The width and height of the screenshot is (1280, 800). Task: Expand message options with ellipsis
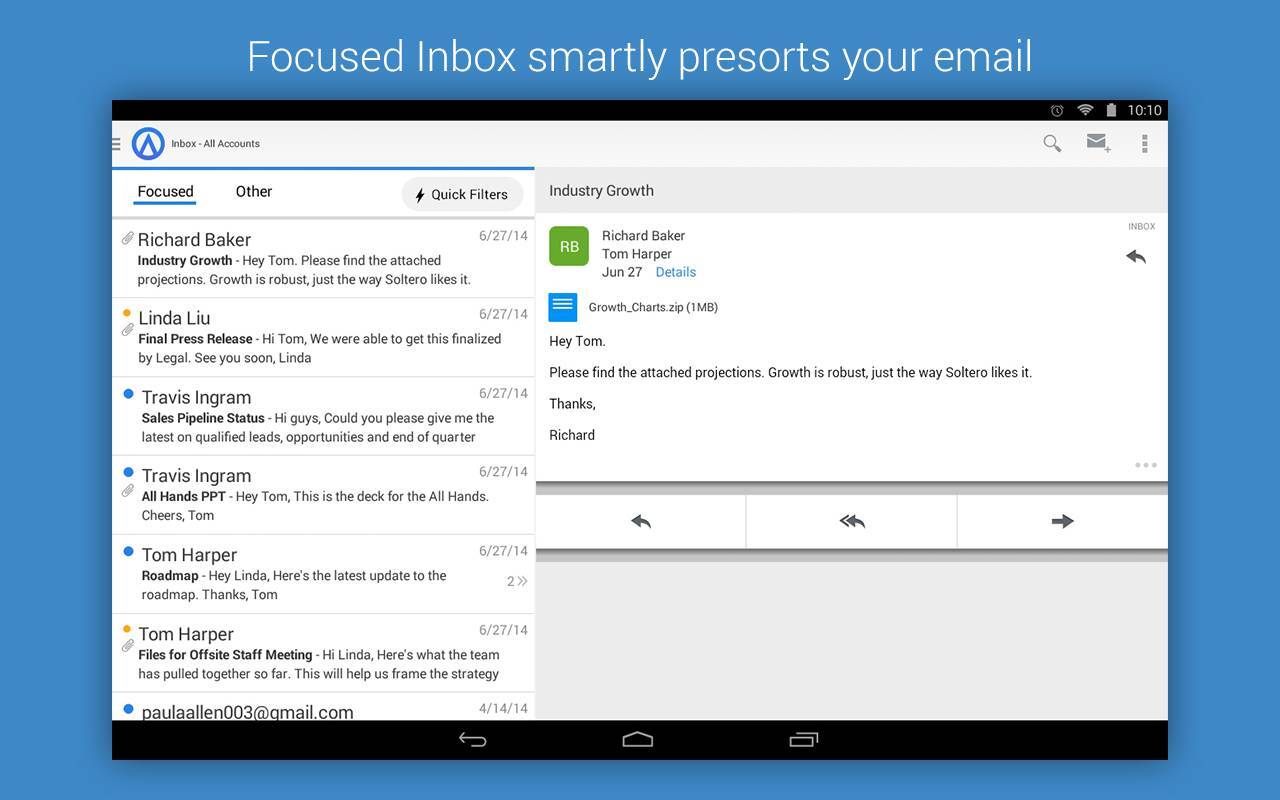pyautogui.click(x=1146, y=465)
